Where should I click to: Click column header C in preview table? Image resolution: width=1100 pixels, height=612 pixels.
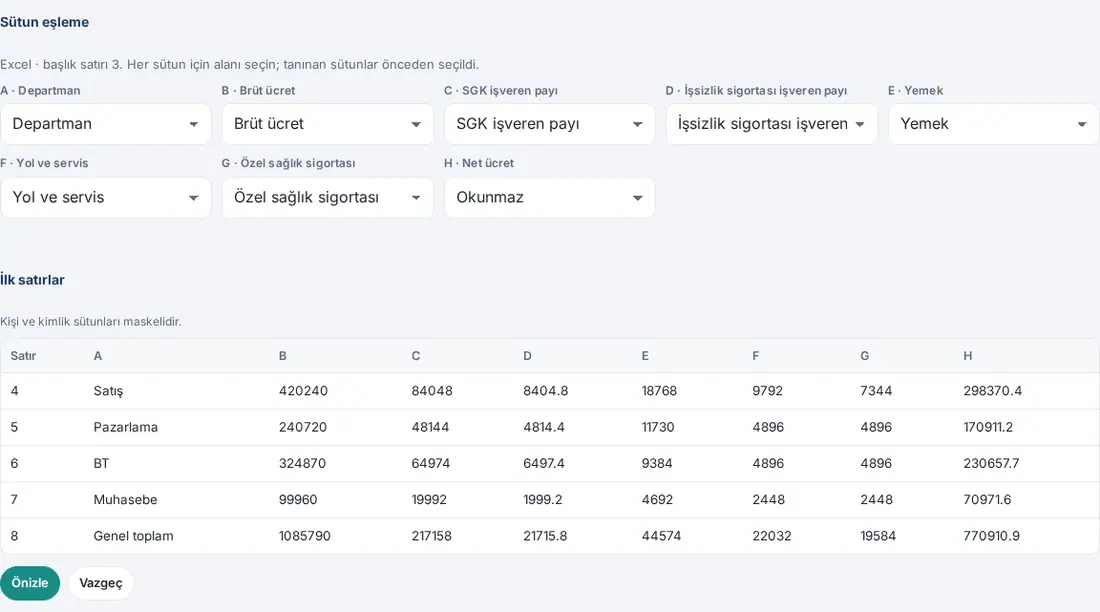click(x=416, y=356)
